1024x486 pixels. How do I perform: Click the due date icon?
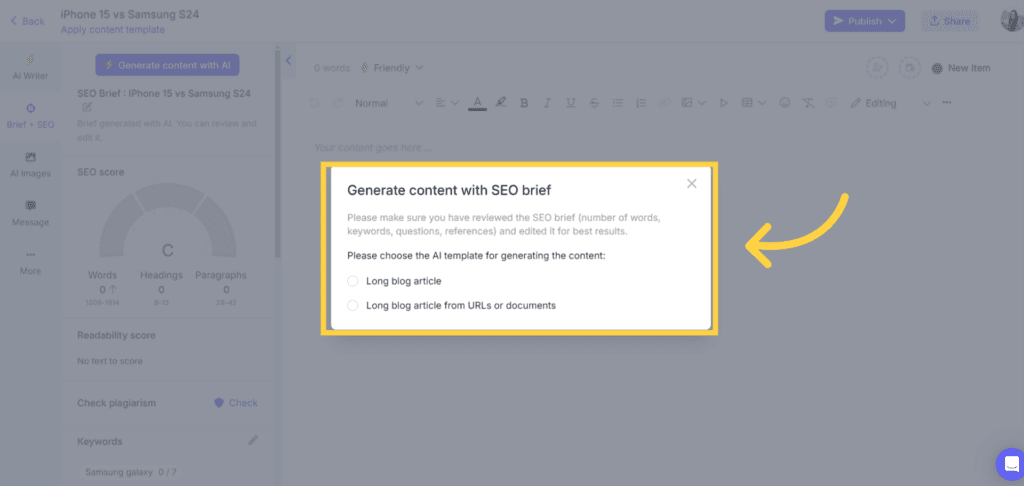(909, 68)
